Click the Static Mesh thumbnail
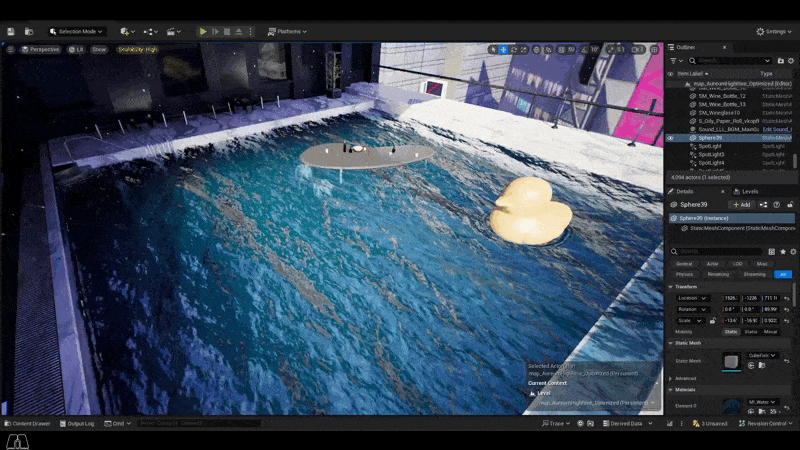Screen dimensions: 800x450 pyautogui.click(x=731, y=361)
